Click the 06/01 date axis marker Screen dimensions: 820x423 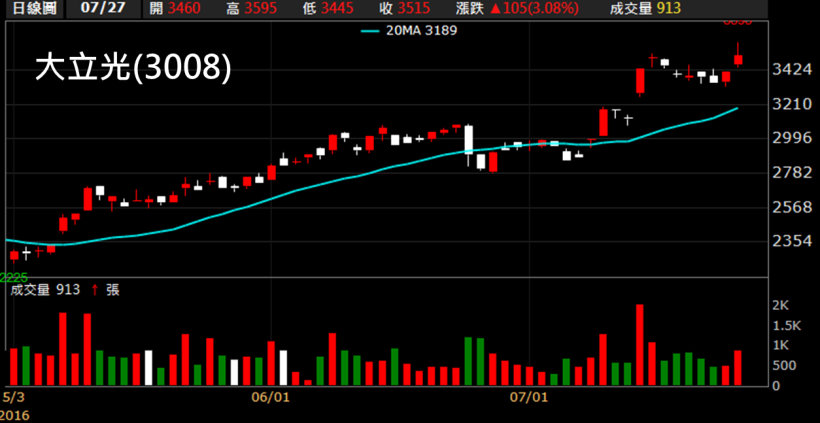tap(272, 398)
